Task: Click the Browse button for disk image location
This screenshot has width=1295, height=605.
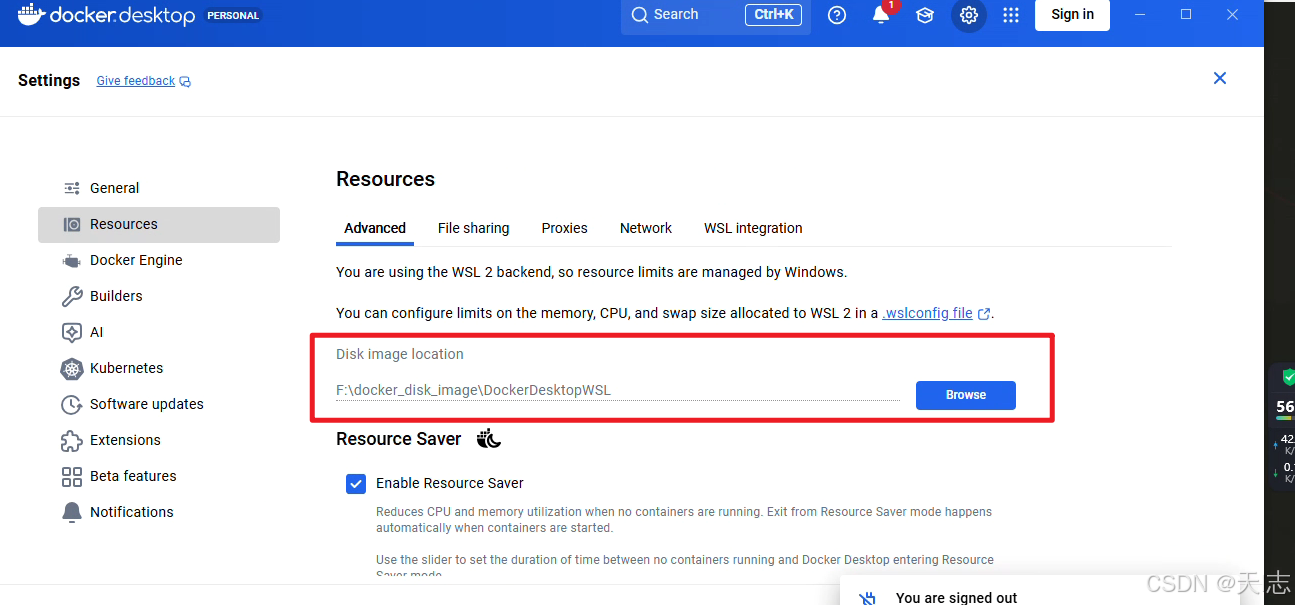Action: point(965,395)
